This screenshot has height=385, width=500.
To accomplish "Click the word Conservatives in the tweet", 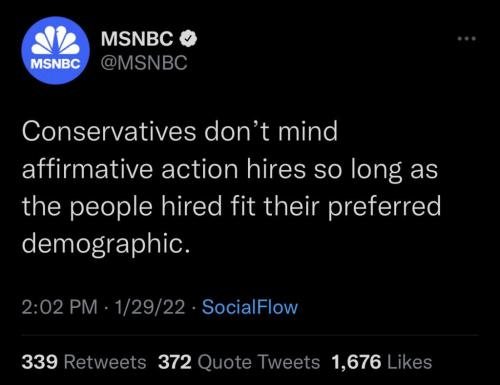I will [x=109, y=131].
